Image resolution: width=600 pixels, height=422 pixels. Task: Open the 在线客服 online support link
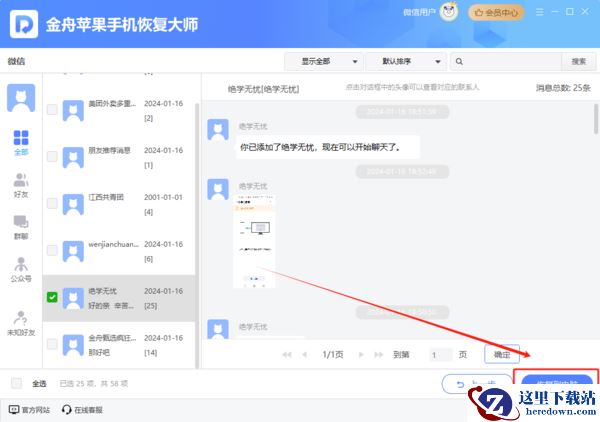point(82,410)
